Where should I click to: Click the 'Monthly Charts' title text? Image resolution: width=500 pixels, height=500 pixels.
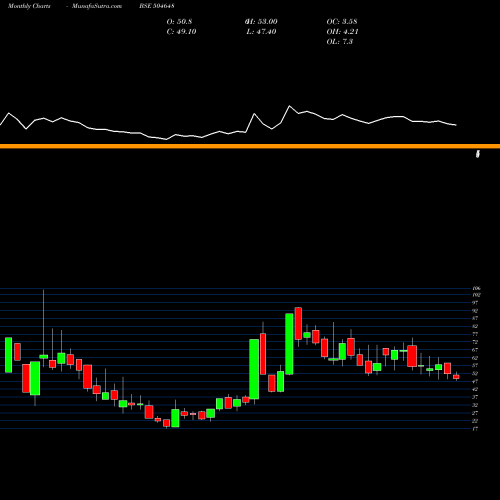point(29,6)
